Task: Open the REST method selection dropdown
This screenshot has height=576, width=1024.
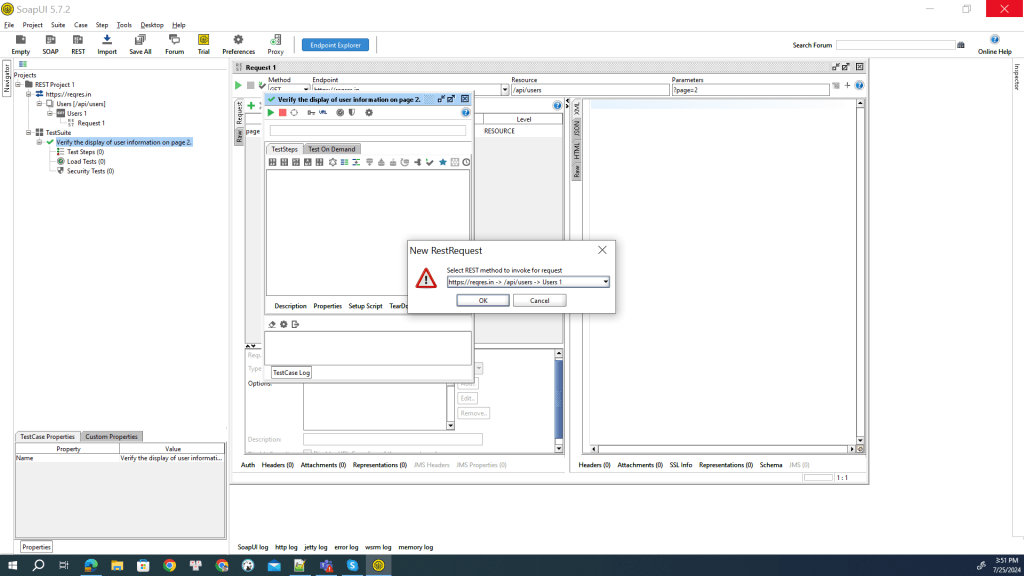Action: (x=605, y=282)
